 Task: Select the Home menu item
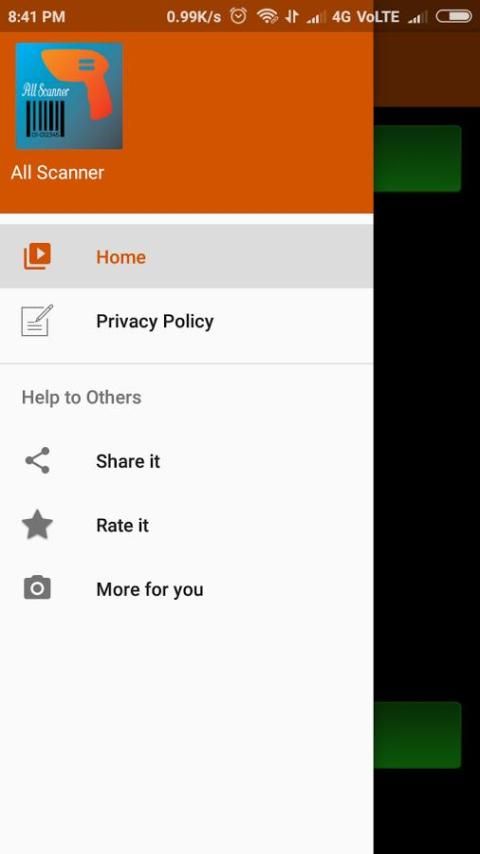click(x=186, y=257)
